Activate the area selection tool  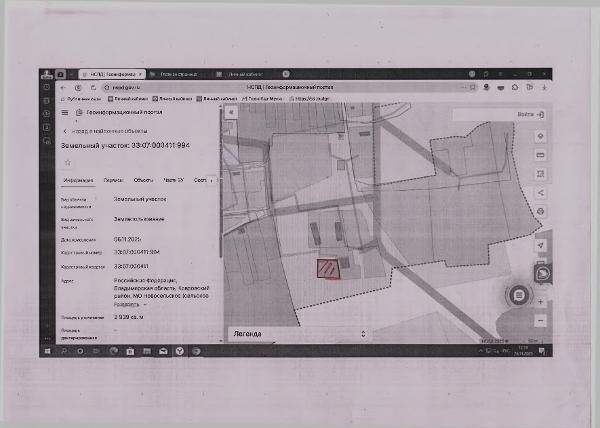point(540,174)
